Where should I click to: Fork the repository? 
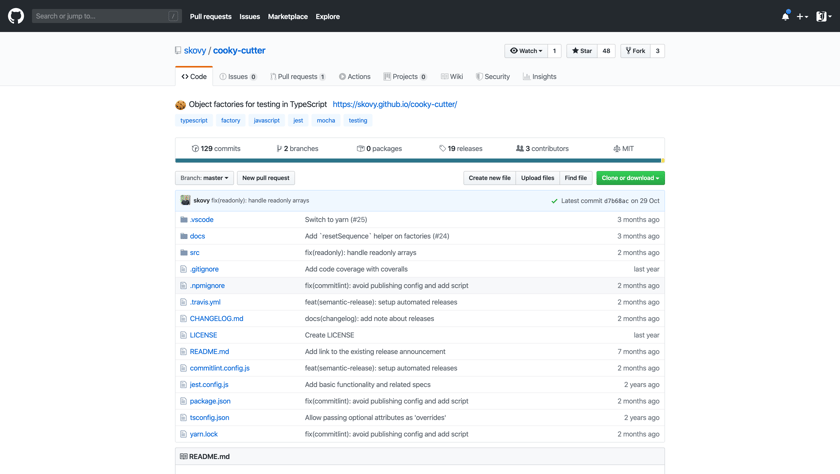click(635, 51)
